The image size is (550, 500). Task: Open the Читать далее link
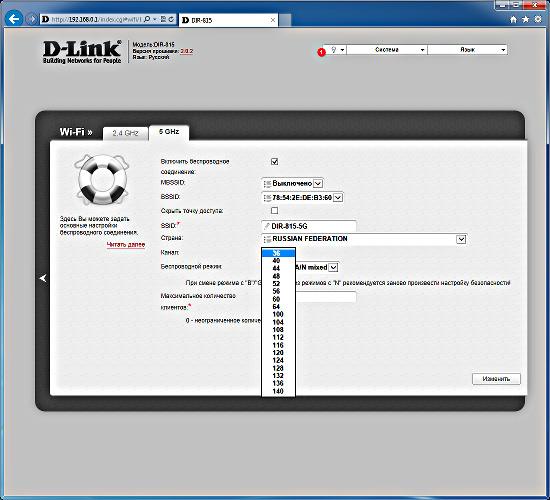[126, 245]
